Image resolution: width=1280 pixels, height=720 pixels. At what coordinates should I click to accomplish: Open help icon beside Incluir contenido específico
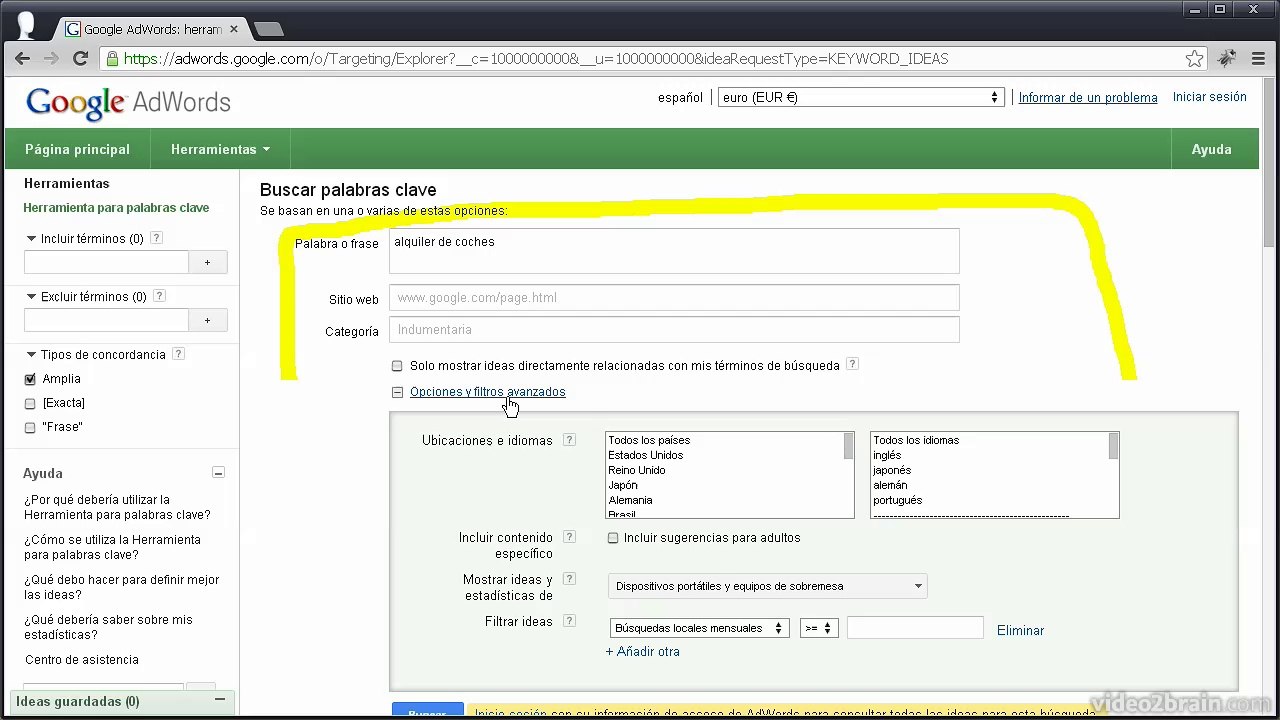point(569,537)
